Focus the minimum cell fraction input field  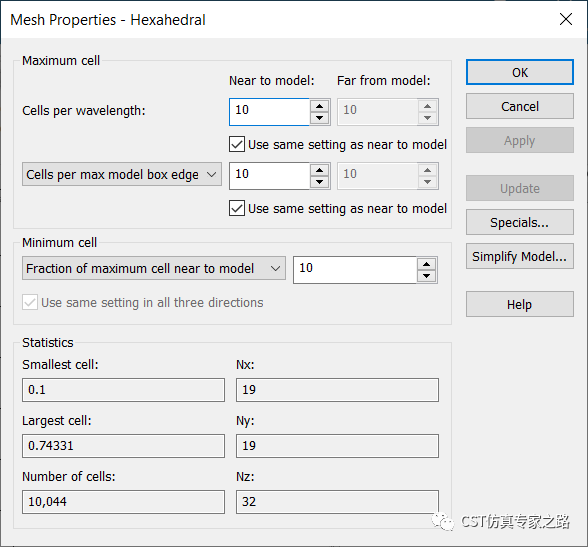[355, 270]
